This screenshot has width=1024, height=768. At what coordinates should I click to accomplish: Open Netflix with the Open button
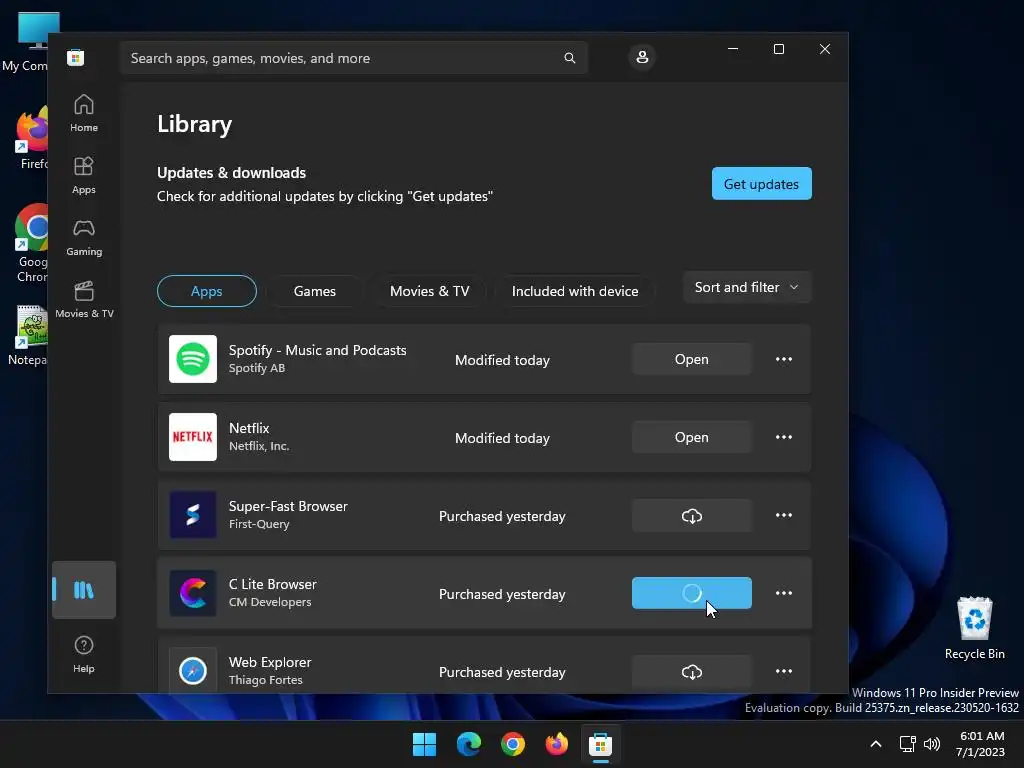[692, 437]
